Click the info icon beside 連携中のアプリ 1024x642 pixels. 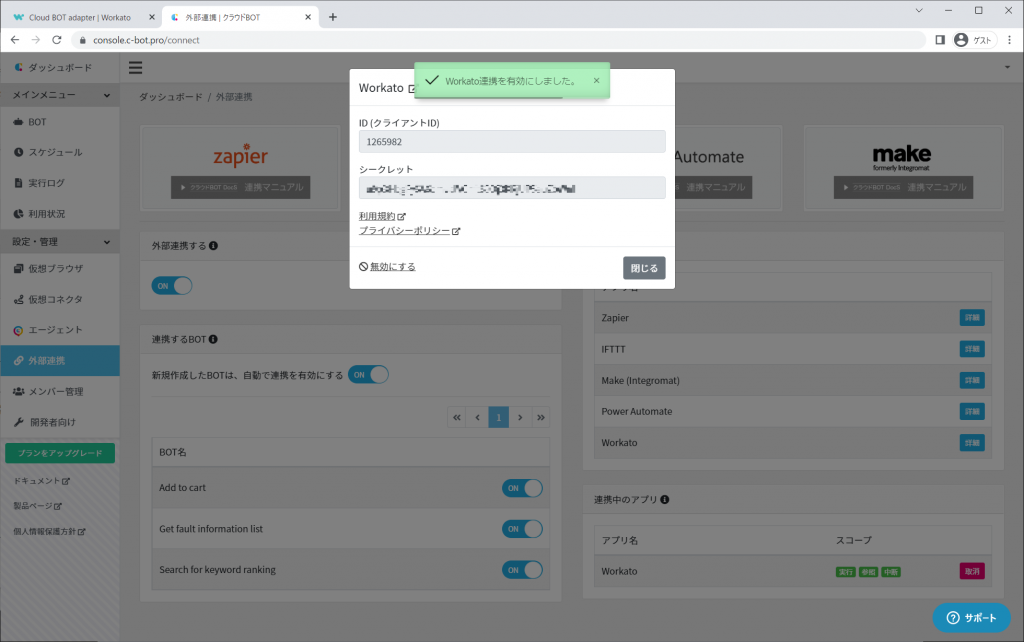[x=665, y=500]
